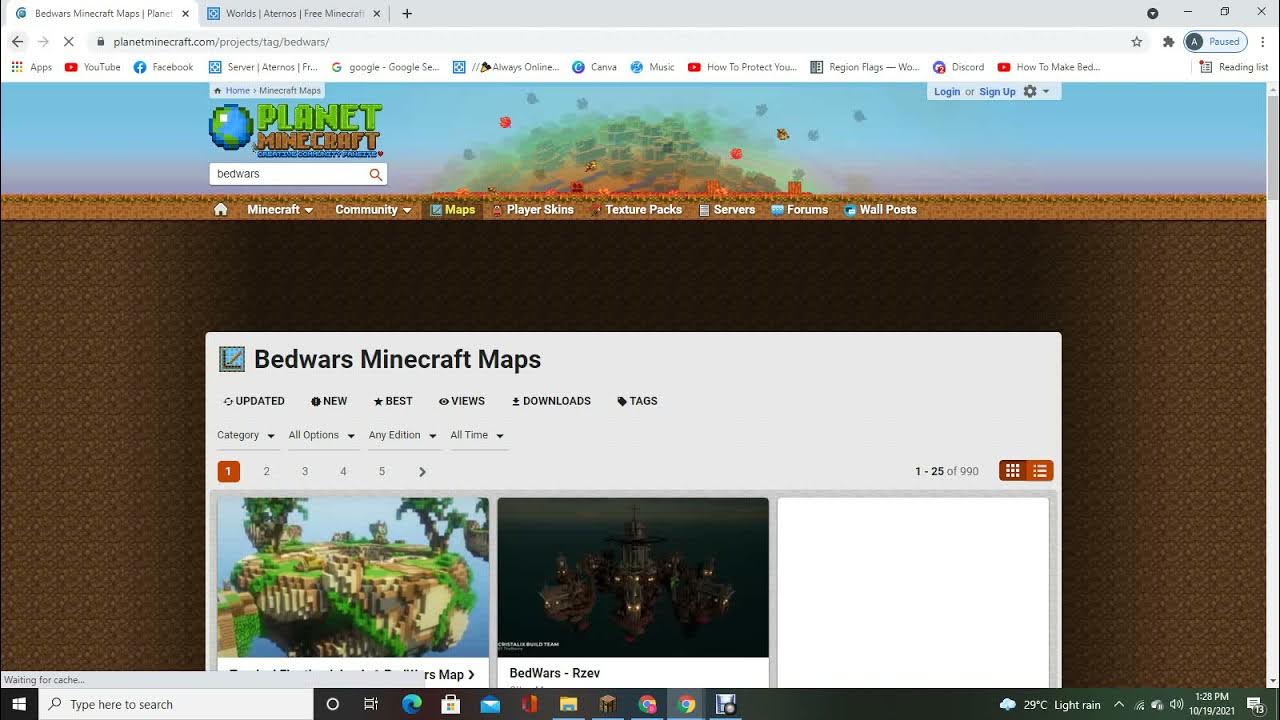The width and height of the screenshot is (1280, 720).
Task: Open the TAGS link
Action: pos(637,401)
